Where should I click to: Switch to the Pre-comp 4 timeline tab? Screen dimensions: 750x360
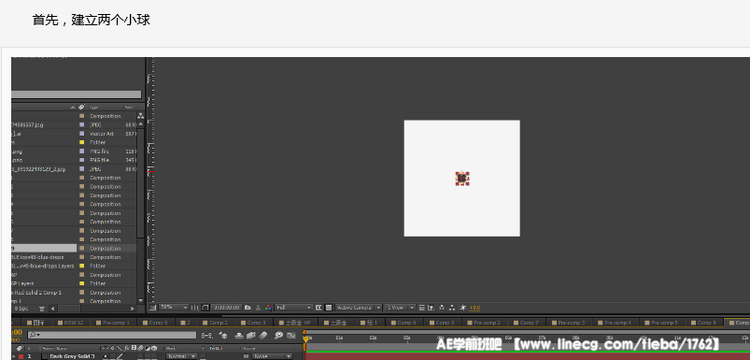(617, 323)
